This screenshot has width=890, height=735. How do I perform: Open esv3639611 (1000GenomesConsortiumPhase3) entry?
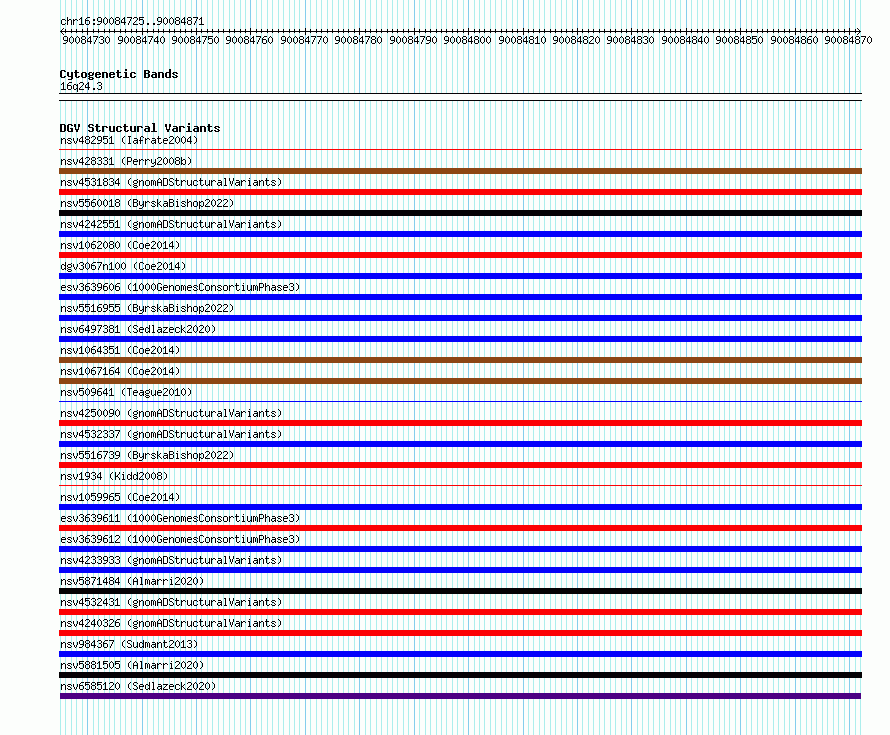pos(180,518)
